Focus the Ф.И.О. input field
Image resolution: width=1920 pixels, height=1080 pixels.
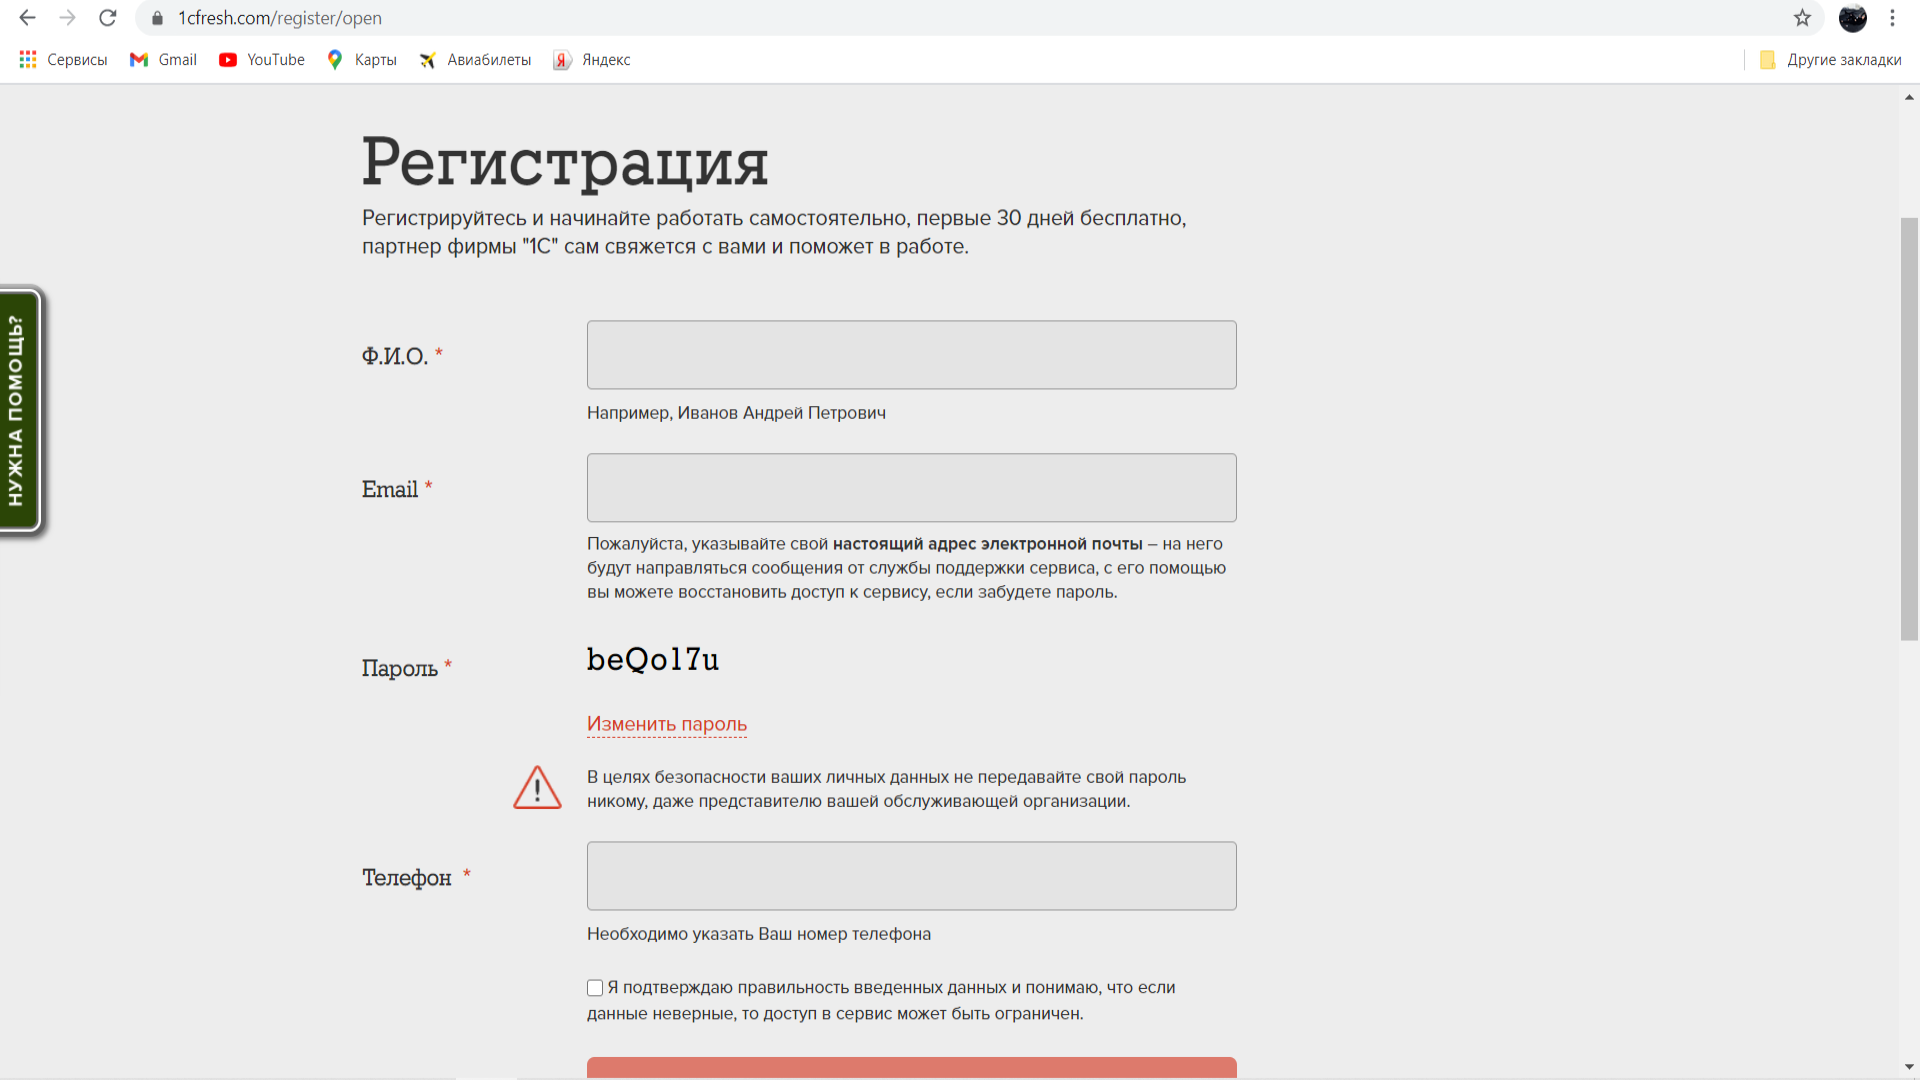click(911, 355)
